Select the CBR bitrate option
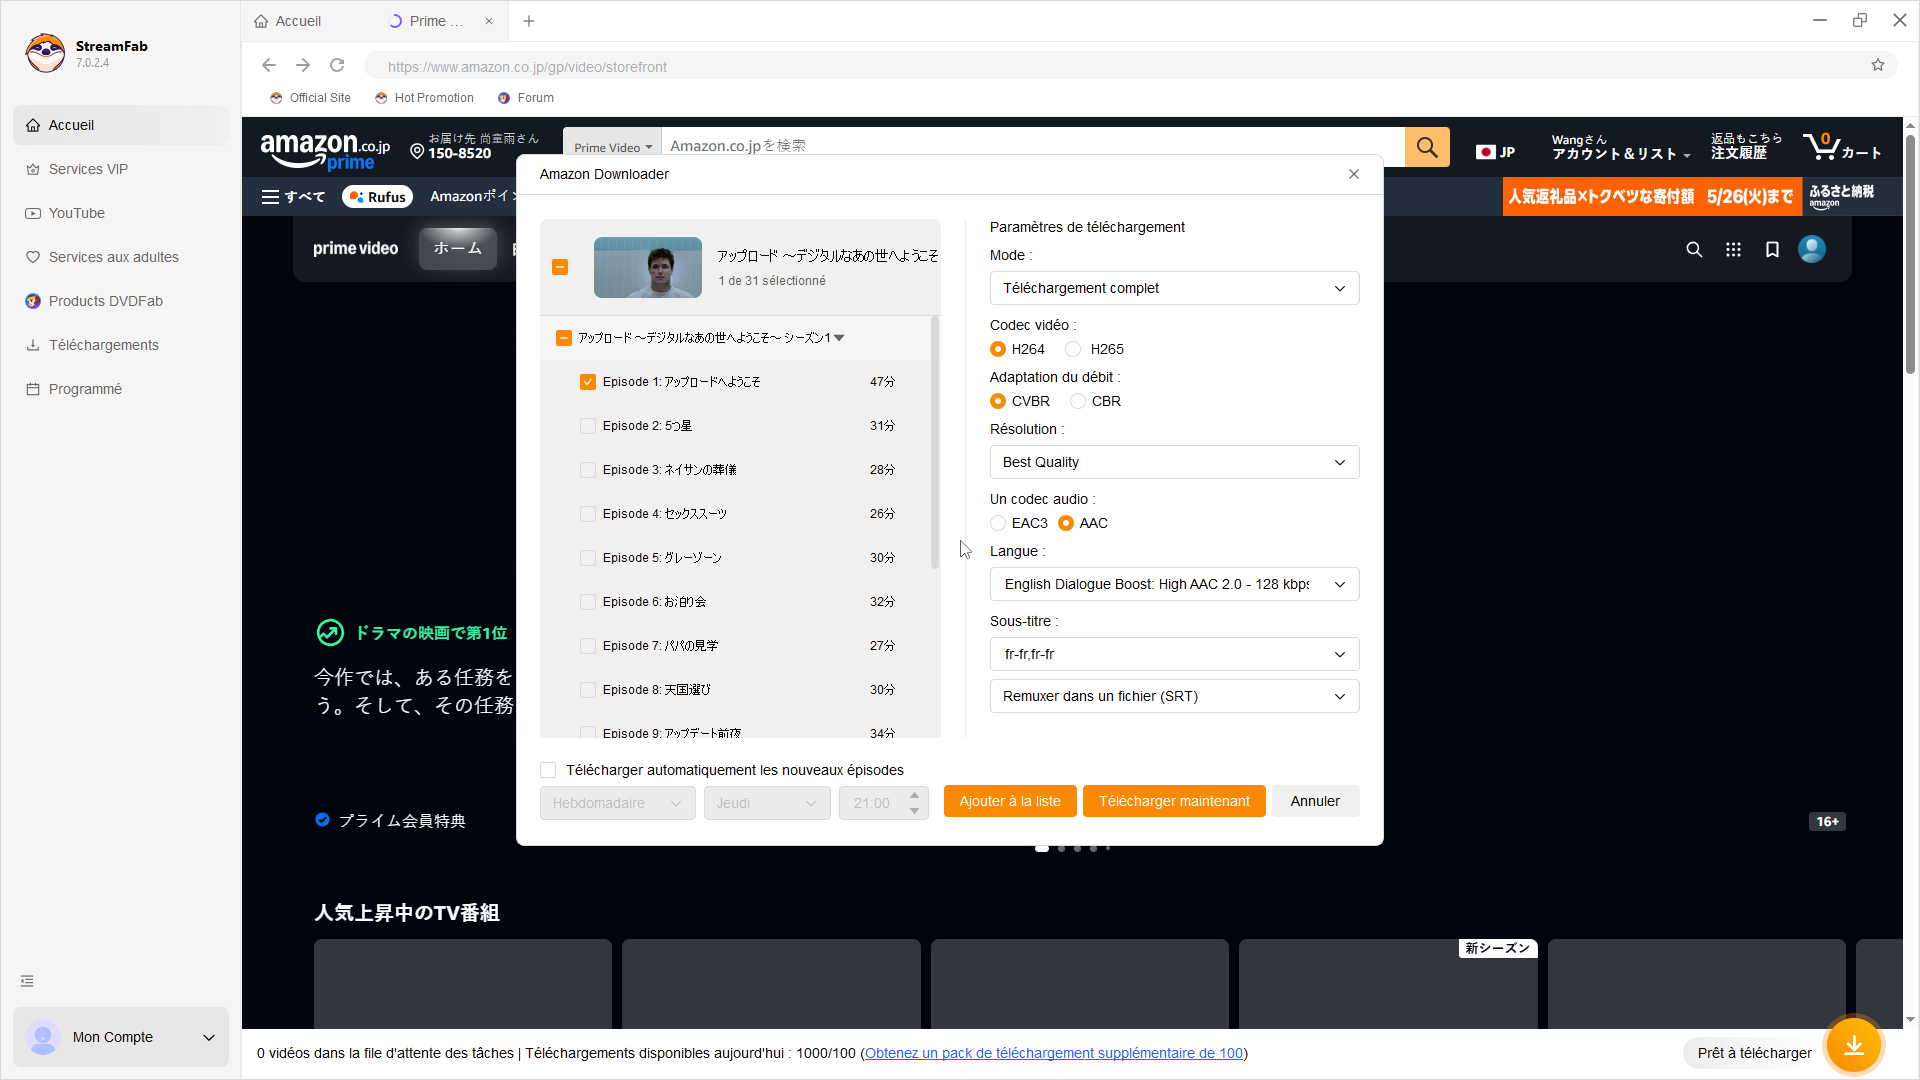 pyautogui.click(x=1078, y=401)
